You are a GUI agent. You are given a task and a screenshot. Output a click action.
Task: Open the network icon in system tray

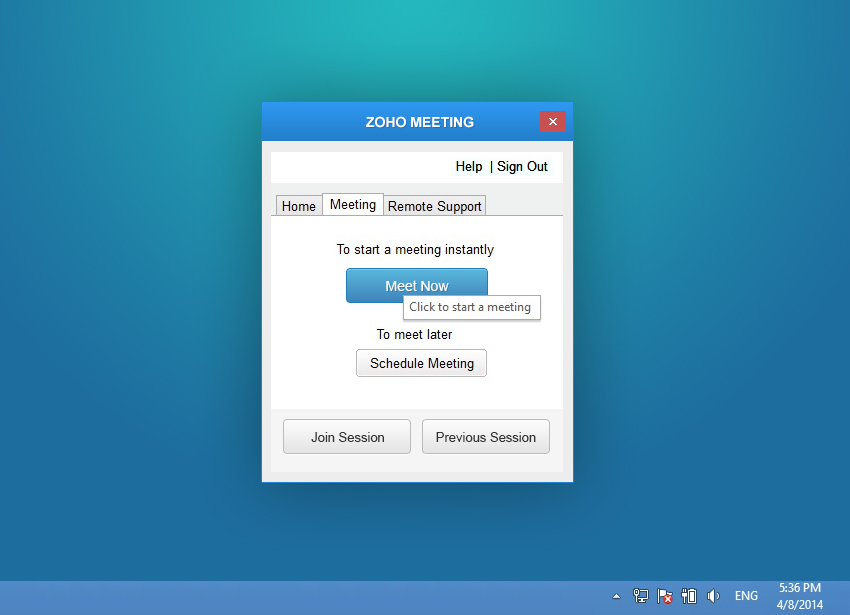tap(640, 597)
